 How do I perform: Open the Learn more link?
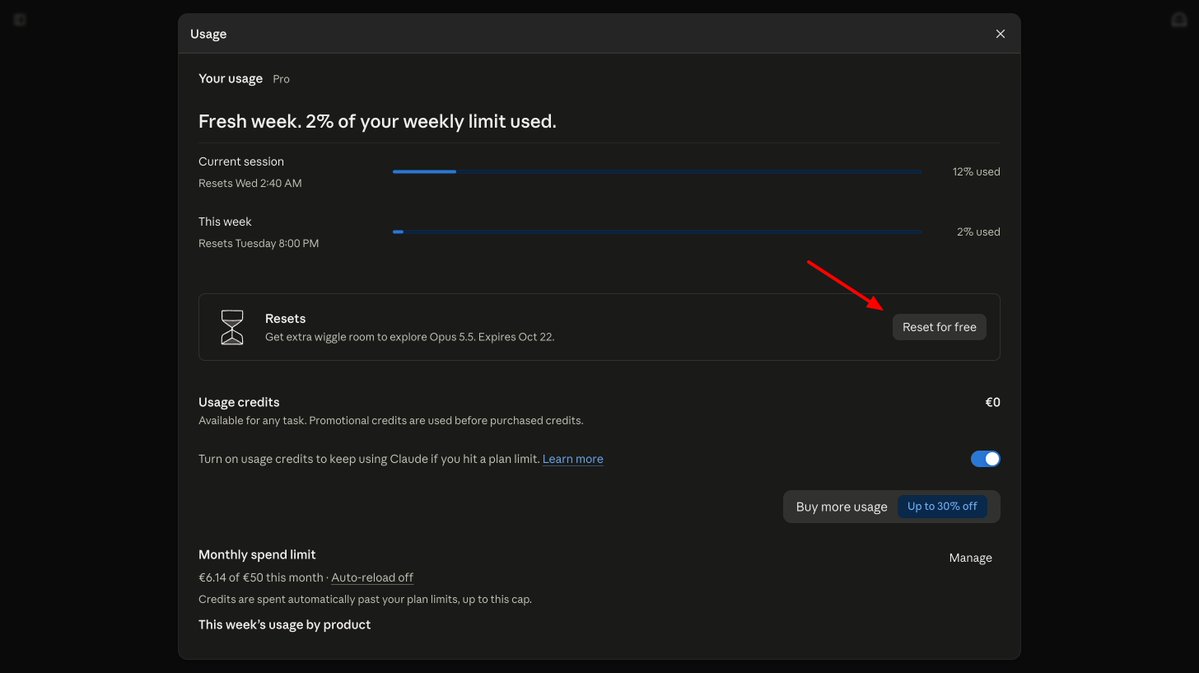tap(573, 459)
